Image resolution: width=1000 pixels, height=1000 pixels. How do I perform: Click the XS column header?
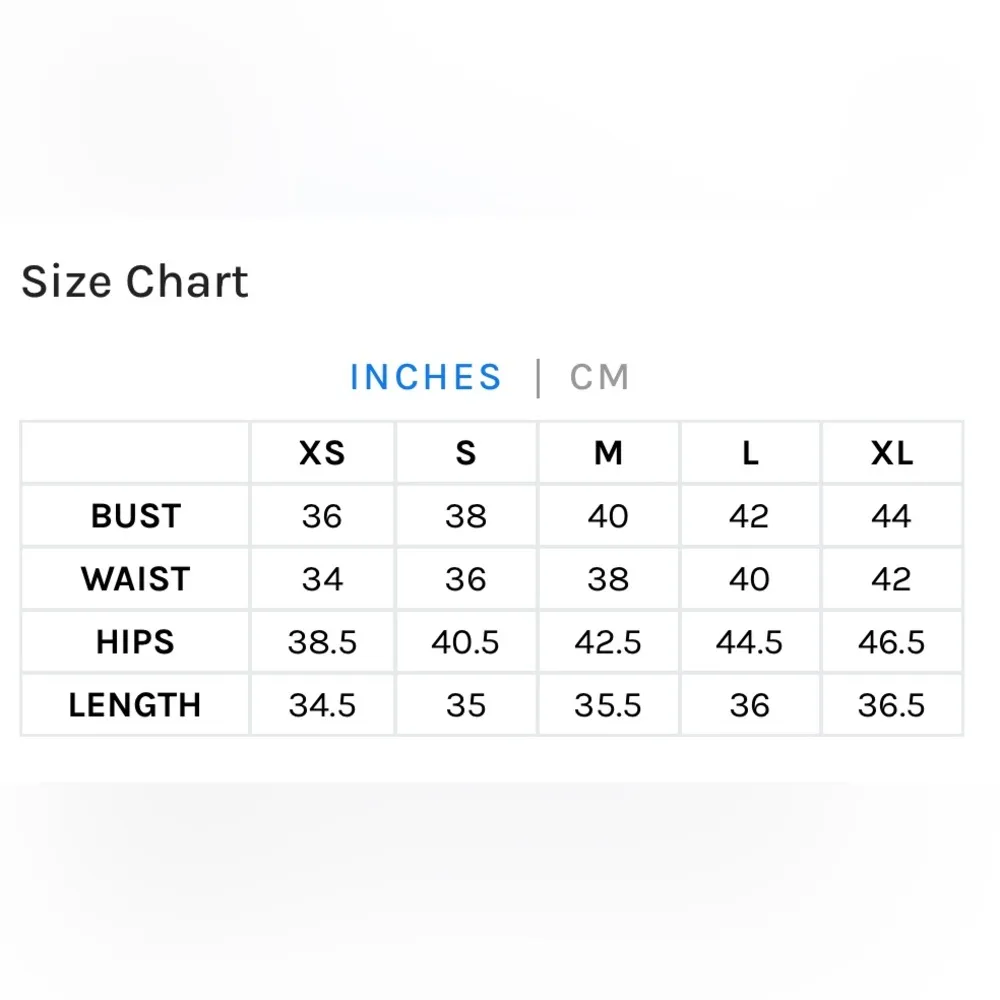coord(322,453)
